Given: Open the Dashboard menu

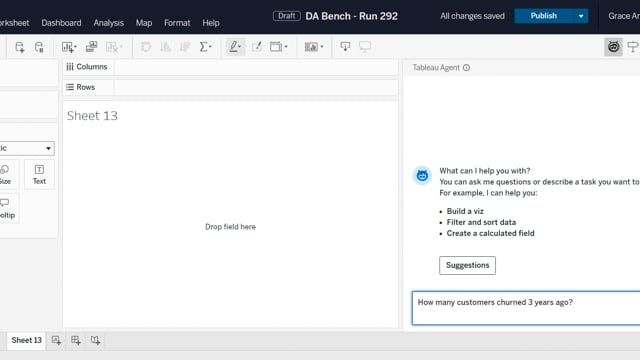Looking at the screenshot, I should [61, 23].
